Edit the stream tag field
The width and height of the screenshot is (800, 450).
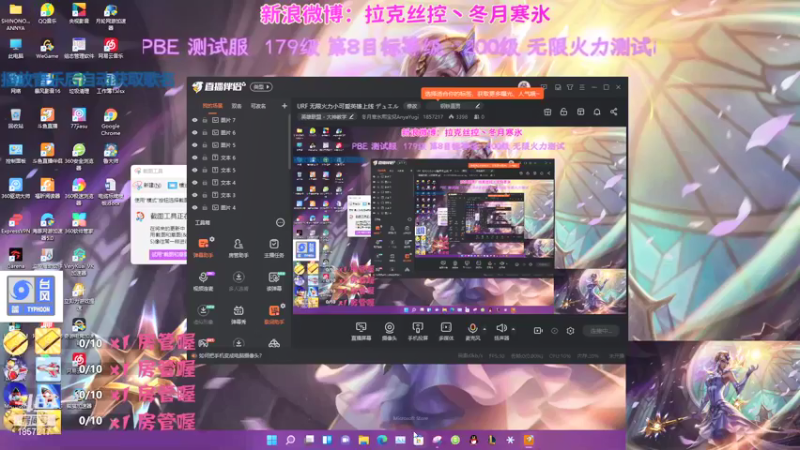[x=454, y=106]
